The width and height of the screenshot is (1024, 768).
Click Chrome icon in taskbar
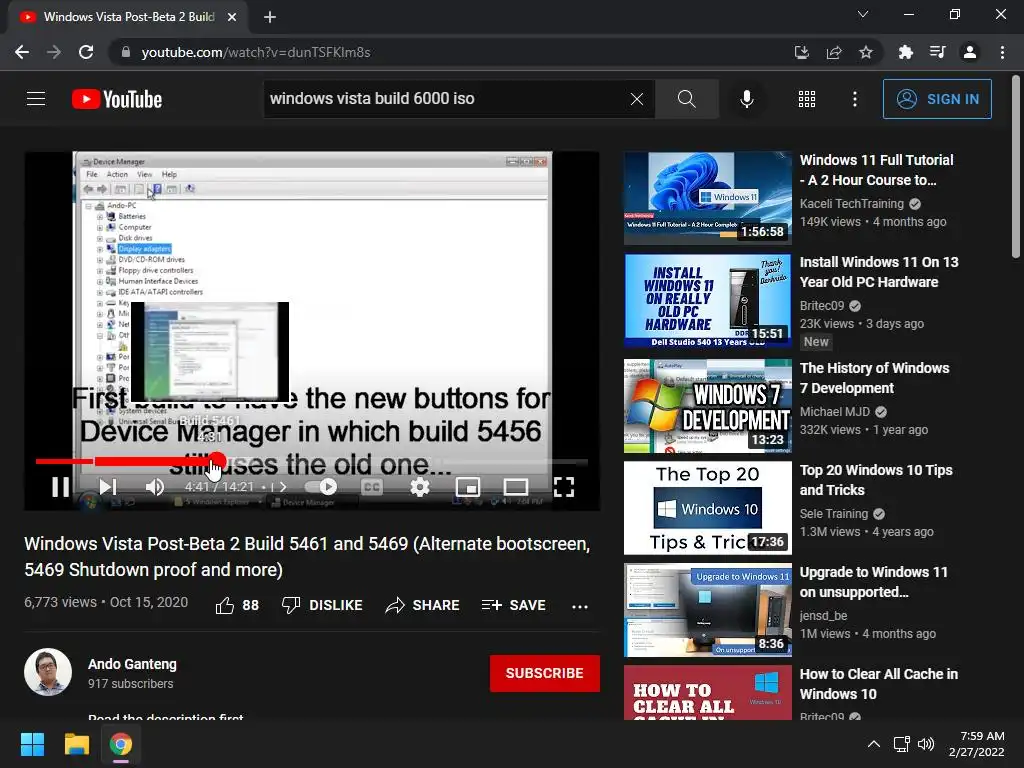tap(121, 744)
